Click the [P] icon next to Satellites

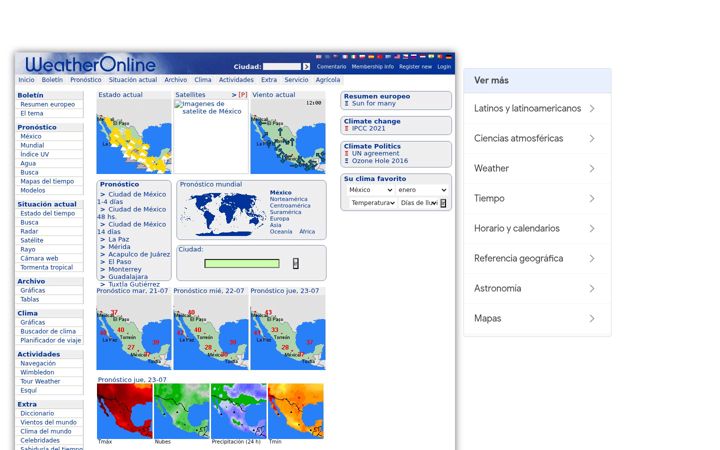tap(243, 95)
